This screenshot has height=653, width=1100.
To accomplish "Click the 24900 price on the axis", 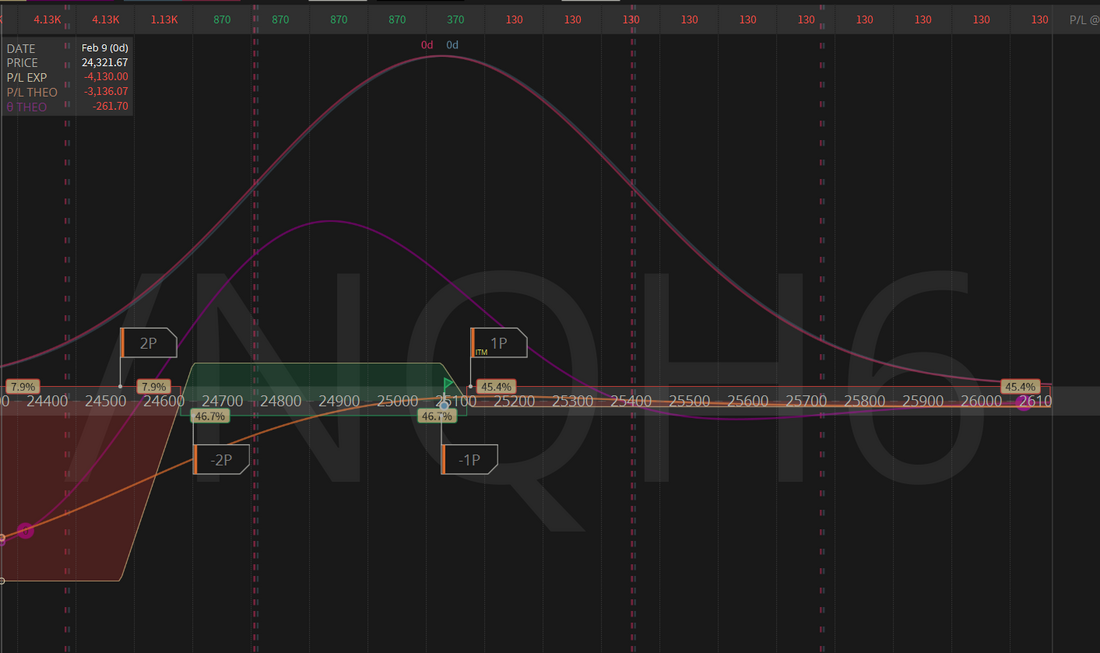I will [x=339, y=401].
